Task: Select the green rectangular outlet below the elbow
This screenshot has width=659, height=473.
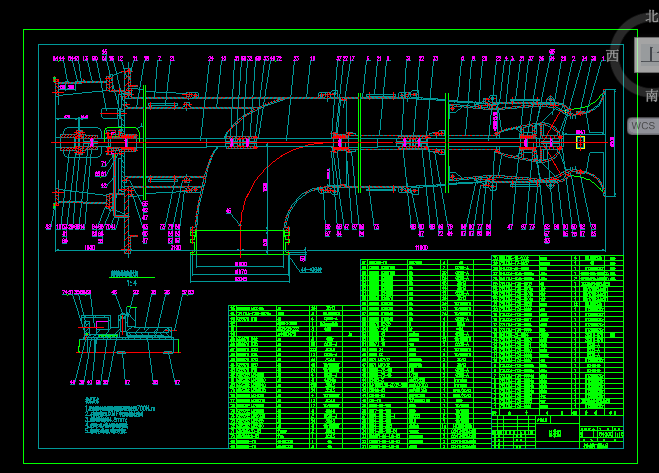Action: (x=241, y=243)
